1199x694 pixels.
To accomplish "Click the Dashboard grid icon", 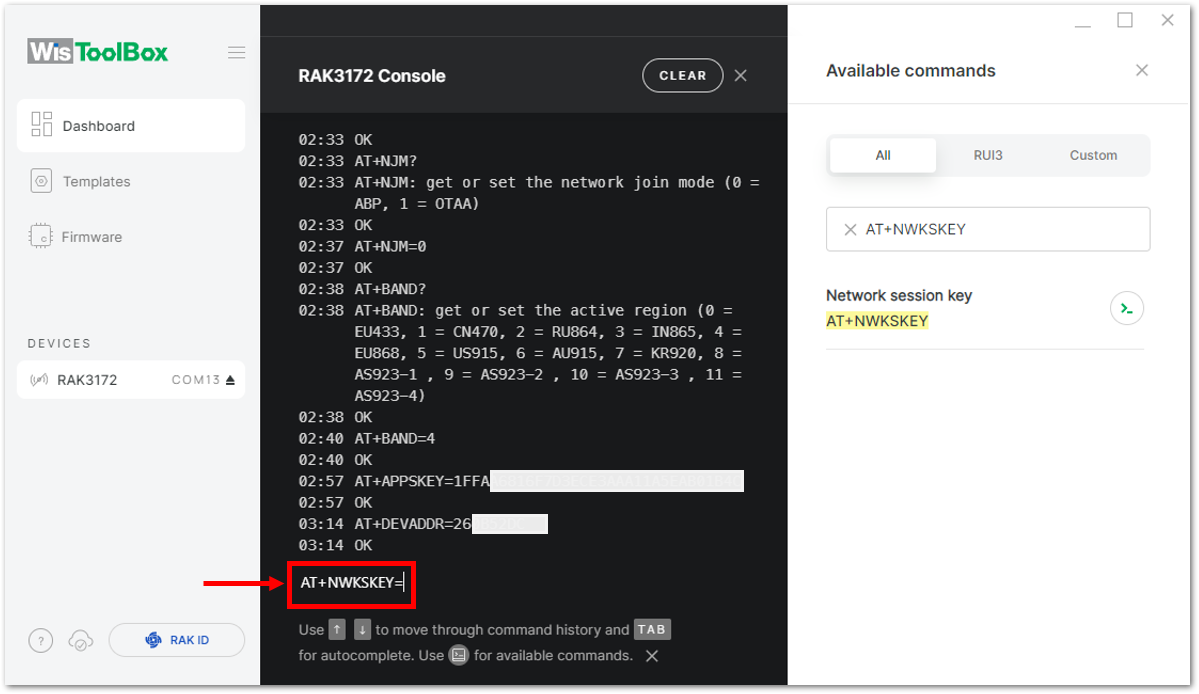I will pos(41,125).
